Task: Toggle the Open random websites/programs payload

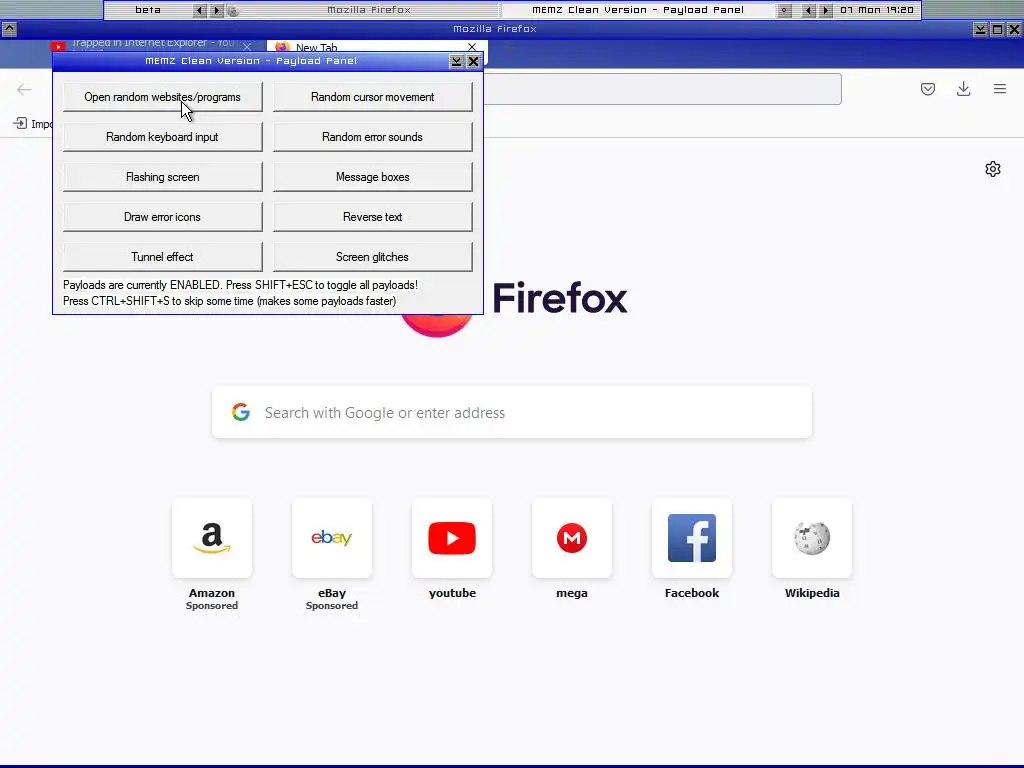Action: point(163,97)
